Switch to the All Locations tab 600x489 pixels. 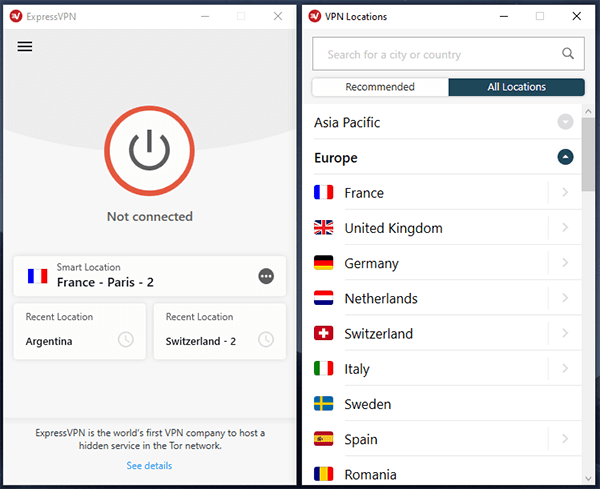pos(517,87)
